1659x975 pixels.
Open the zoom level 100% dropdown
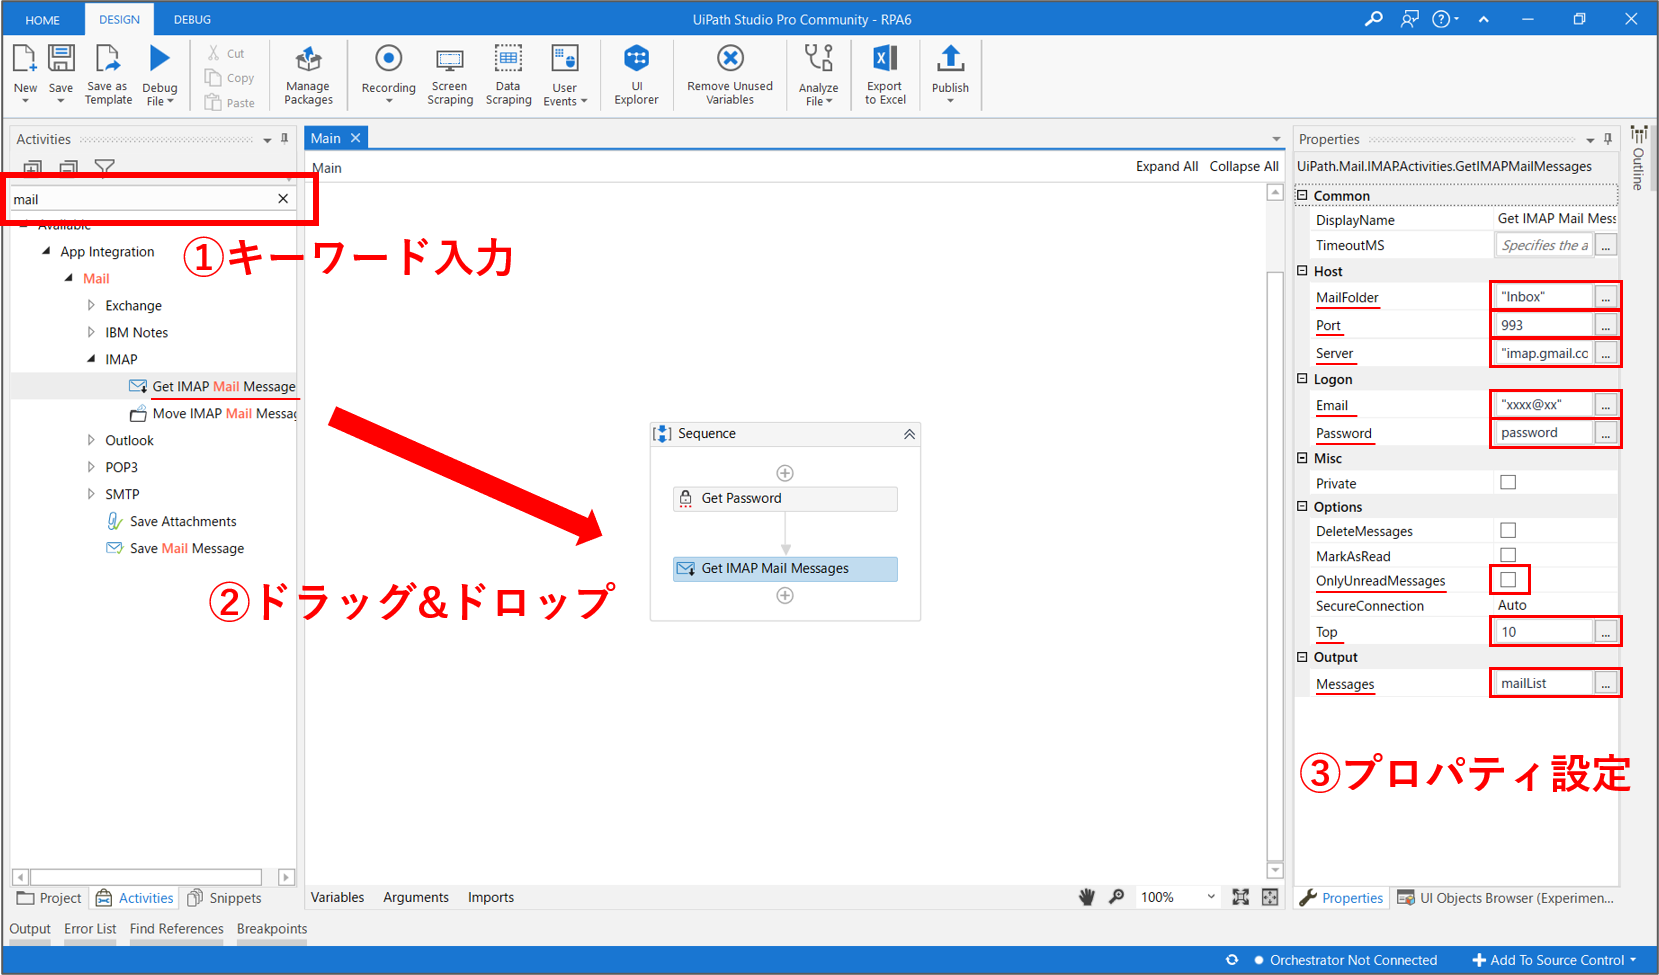(x=1211, y=897)
